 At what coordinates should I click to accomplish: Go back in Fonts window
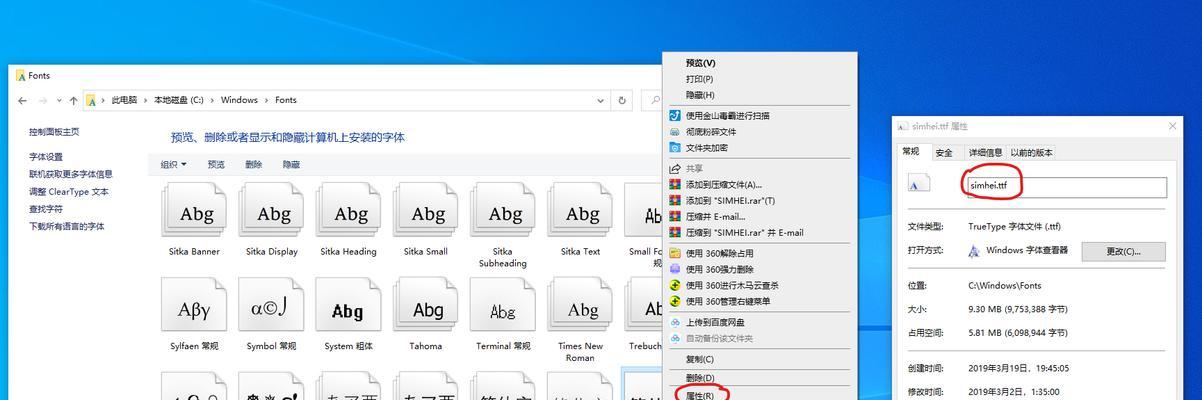[22, 100]
